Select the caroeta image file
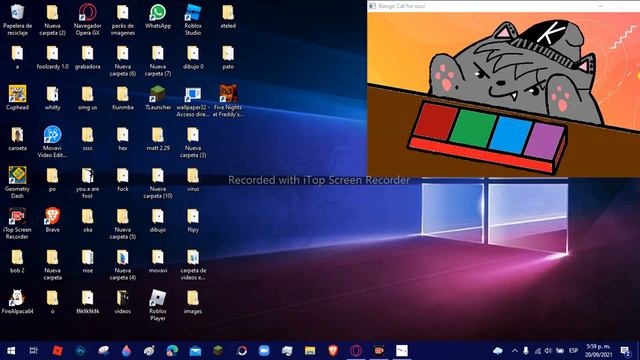The height and width of the screenshot is (360, 640). point(17,139)
